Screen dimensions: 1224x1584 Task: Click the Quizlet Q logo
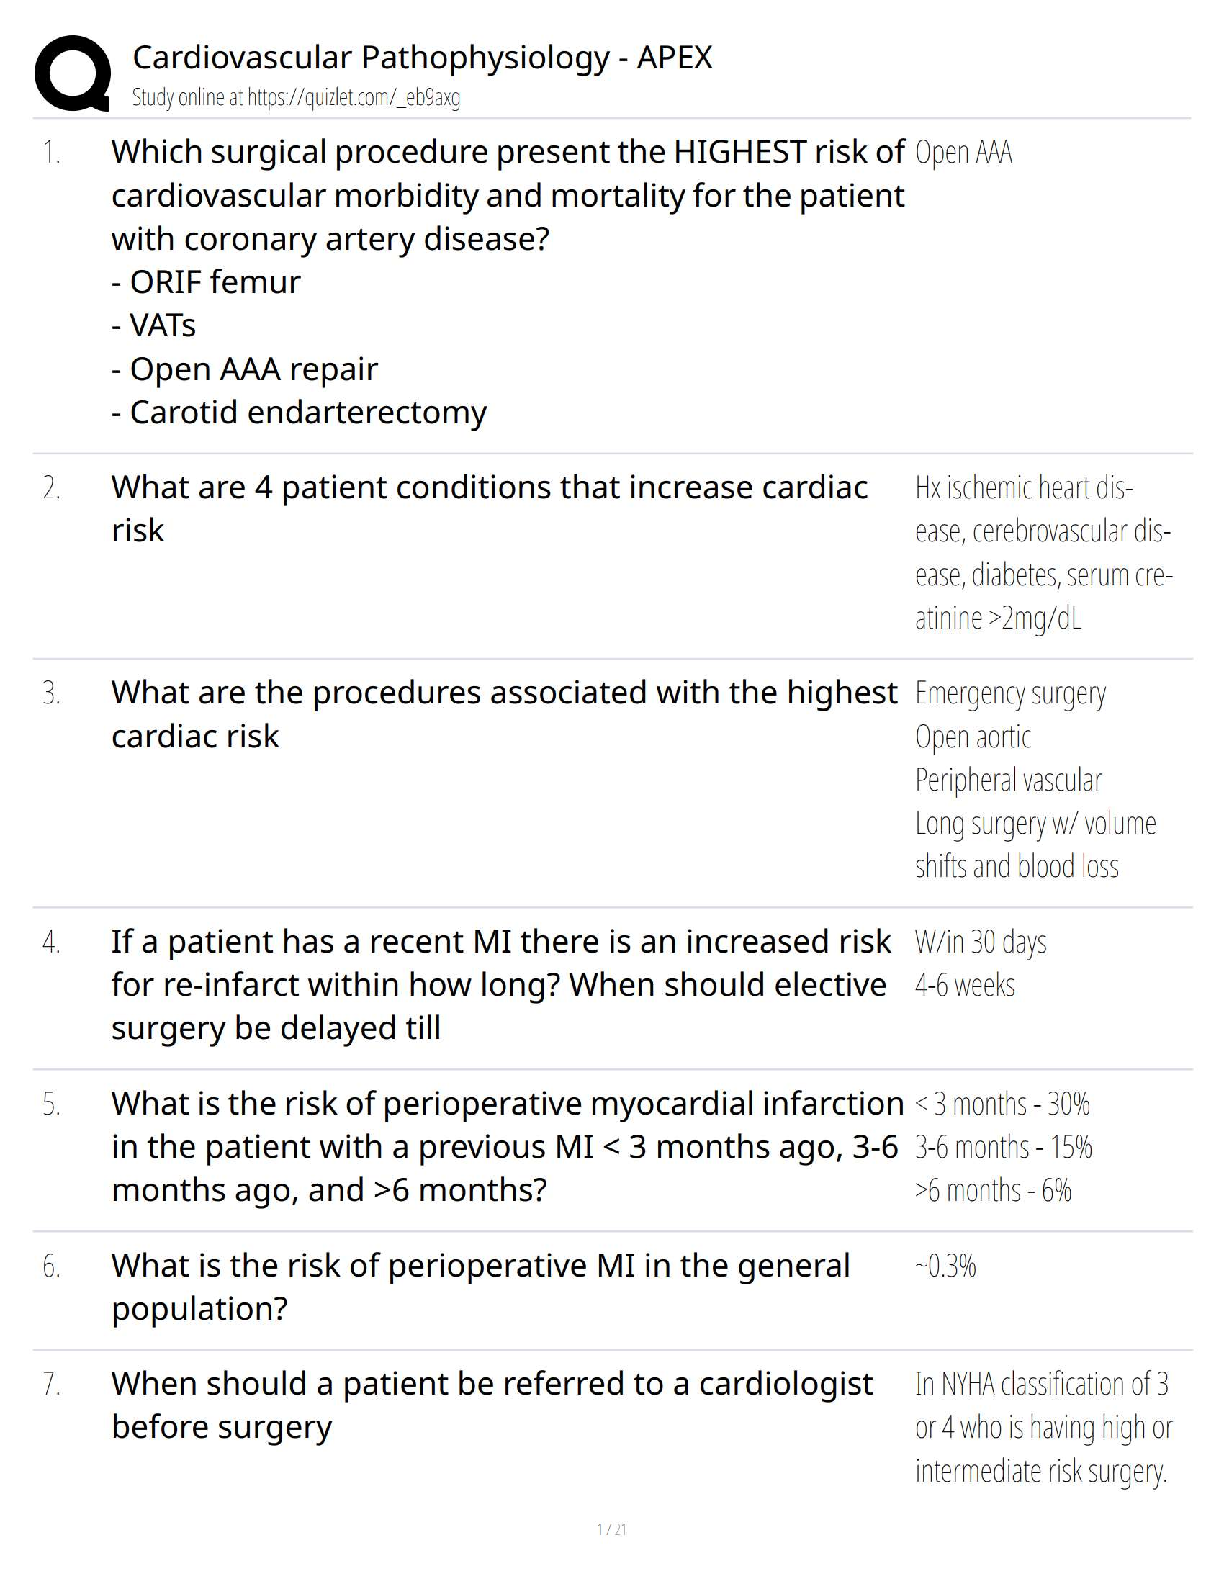coord(72,72)
